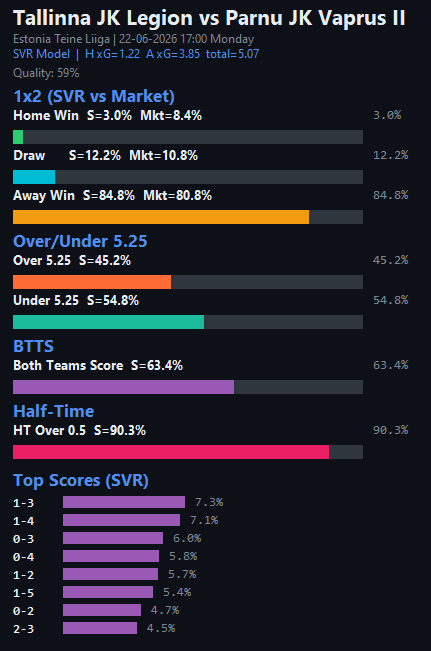Open the 1x2 (SVR vs Market) section heading
The height and width of the screenshot is (651, 431).
94,96
